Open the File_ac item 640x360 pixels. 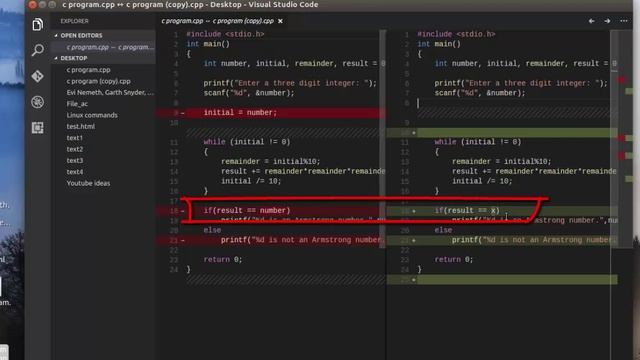pos(77,104)
